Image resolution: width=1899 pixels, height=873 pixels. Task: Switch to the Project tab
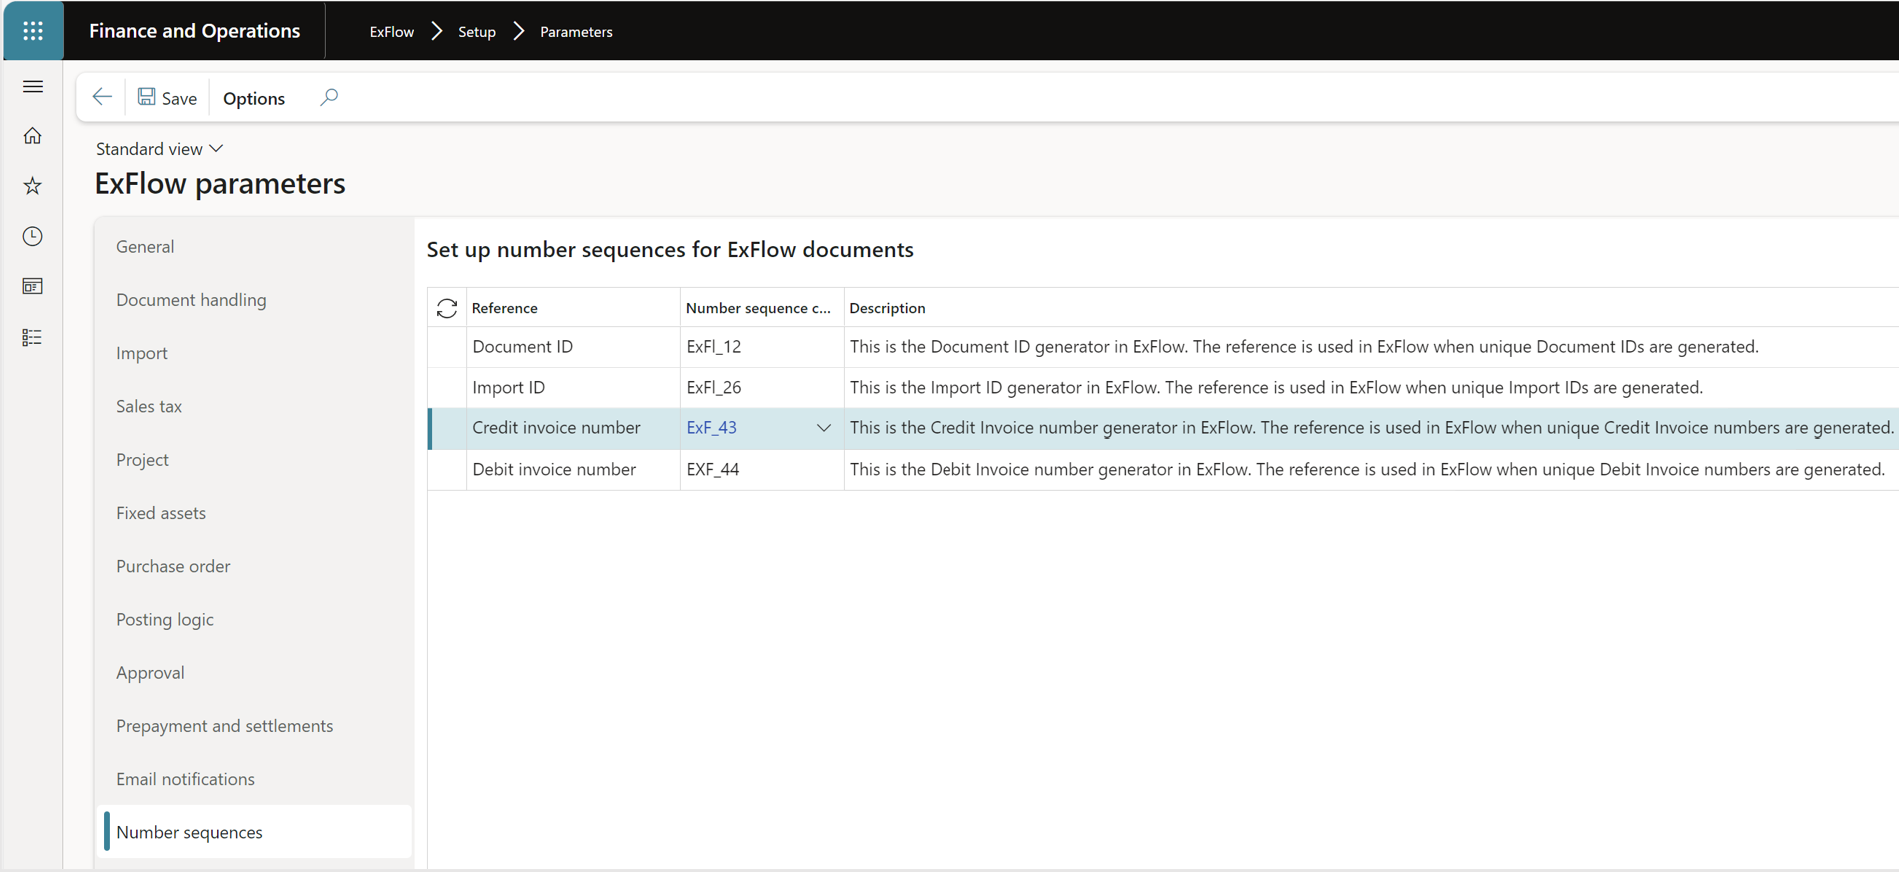click(142, 460)
